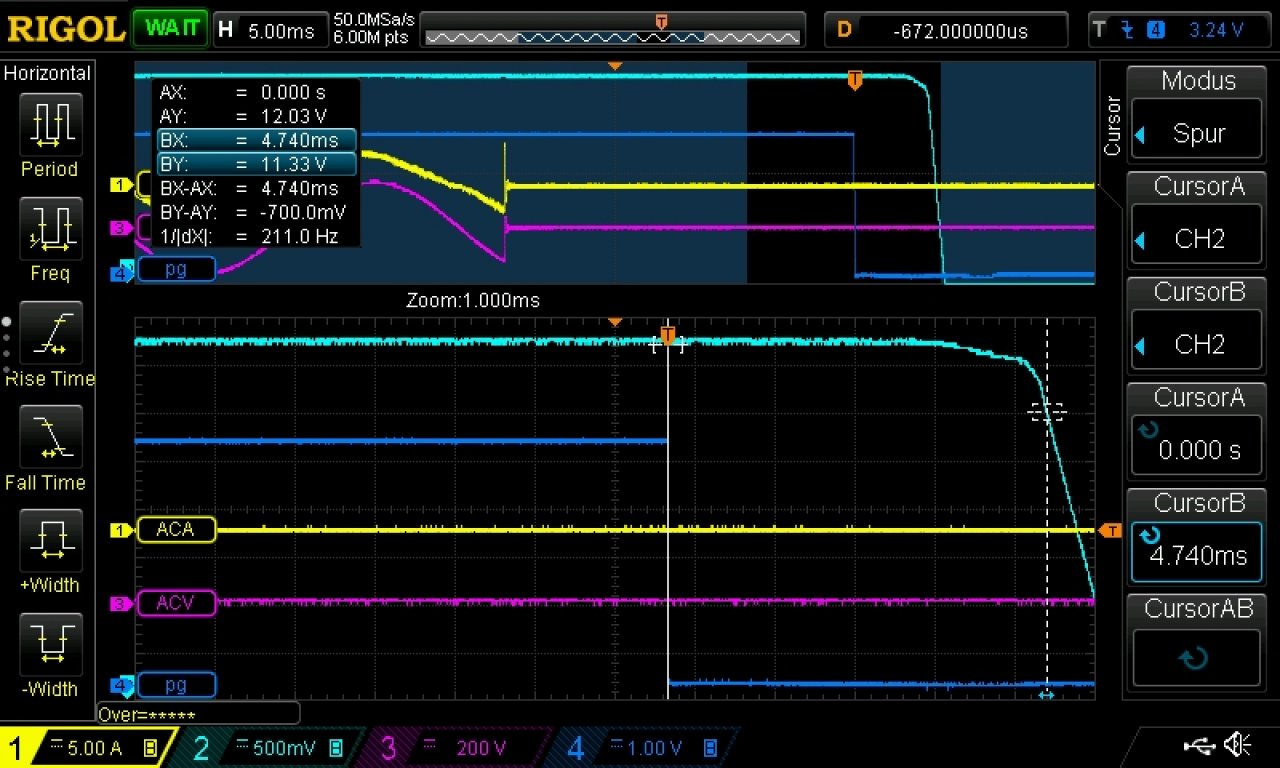Click the USB connection status icon
This screenshot has width=1280, height=768.
[x=1198, y=745]
